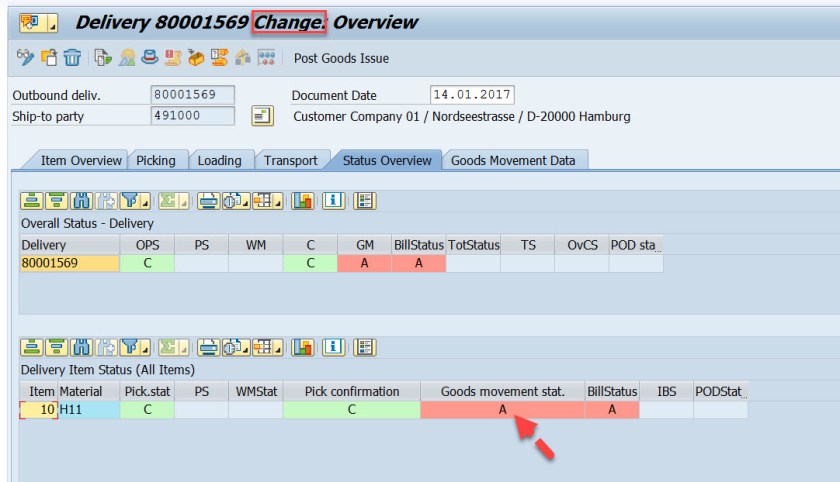Click the Pick confirmation column header

point(352,391)
